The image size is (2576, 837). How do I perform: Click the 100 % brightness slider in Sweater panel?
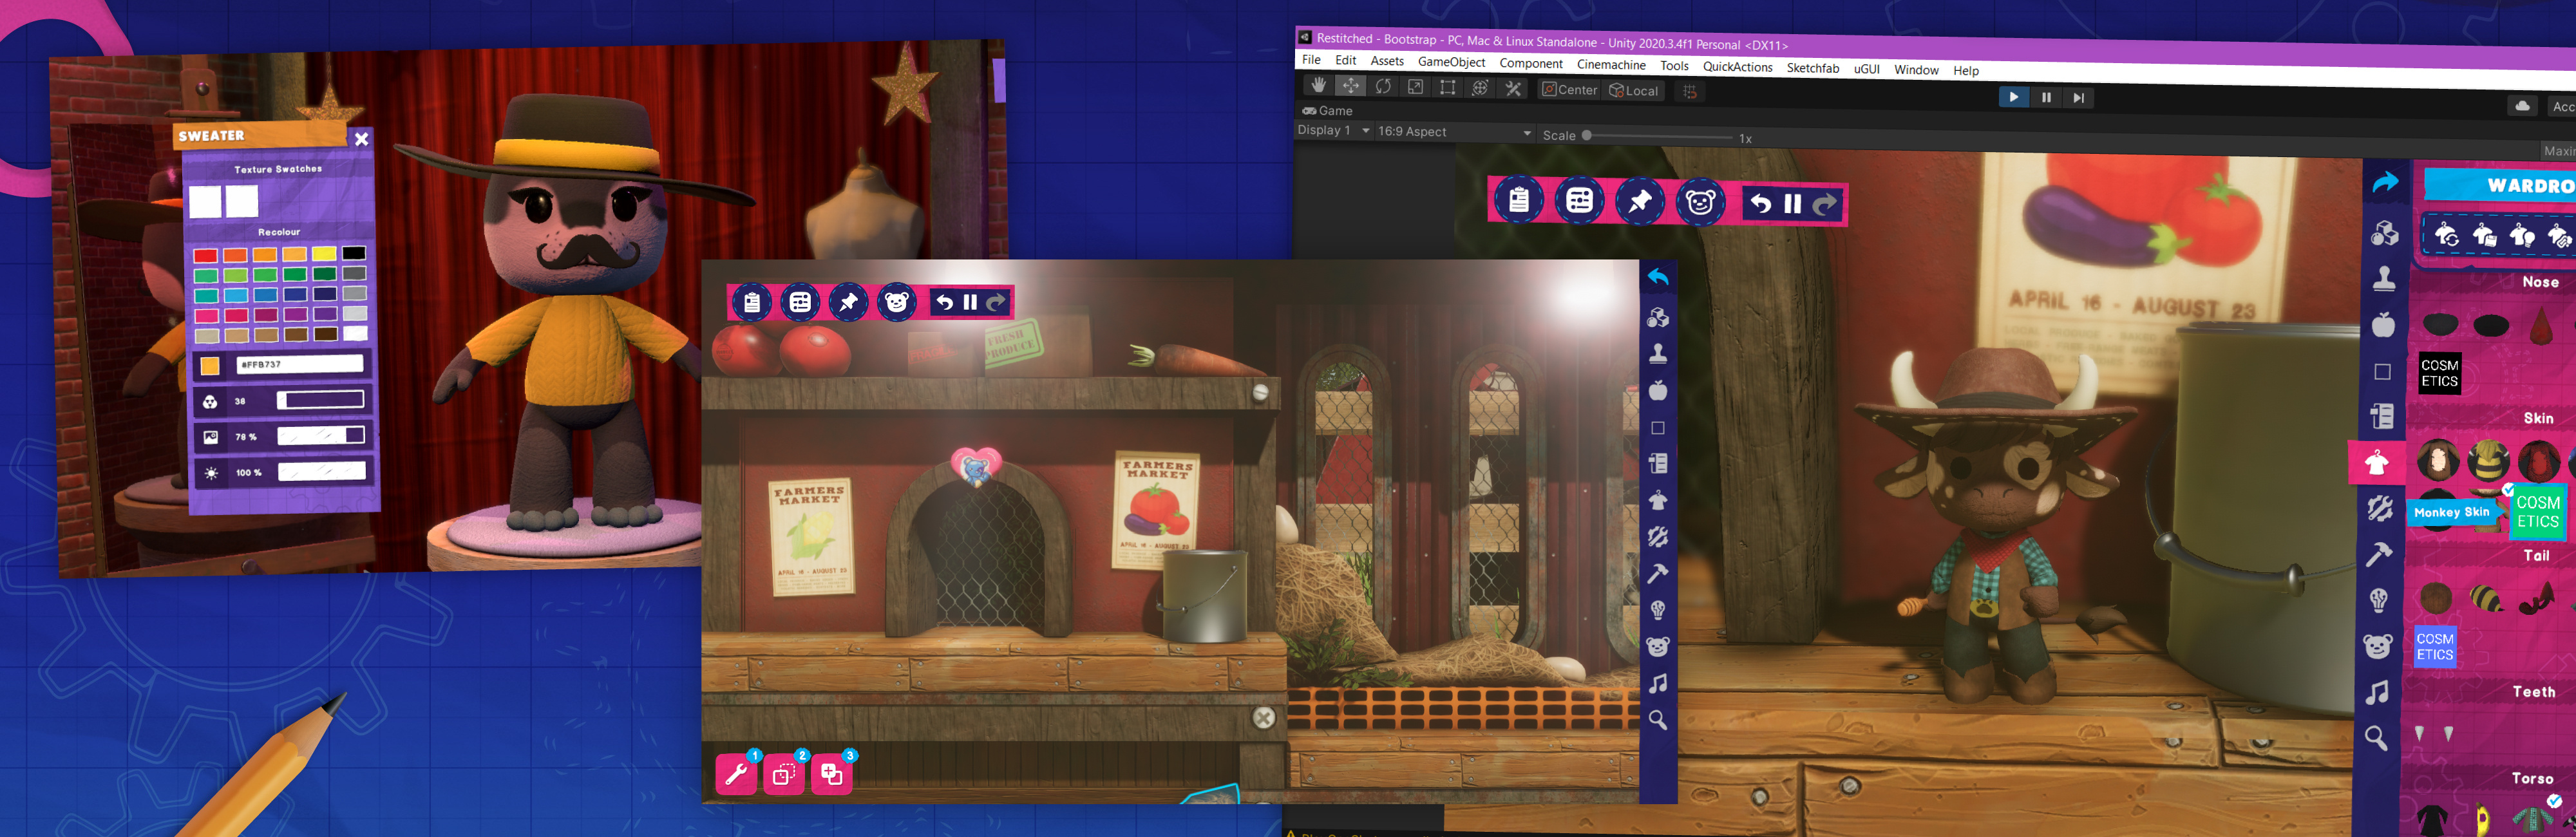click(x=321, y=471)
